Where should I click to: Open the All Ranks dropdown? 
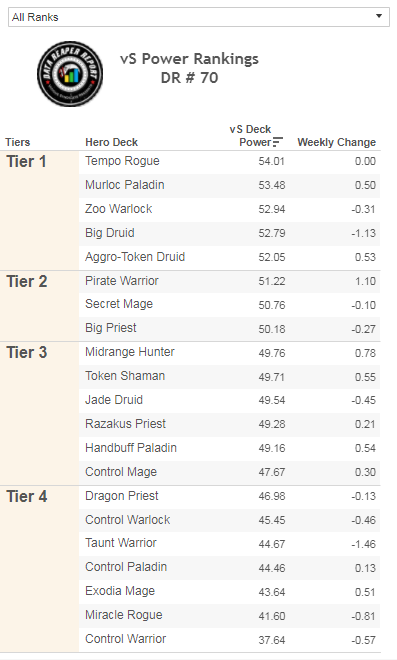click(x=198, y=17)
